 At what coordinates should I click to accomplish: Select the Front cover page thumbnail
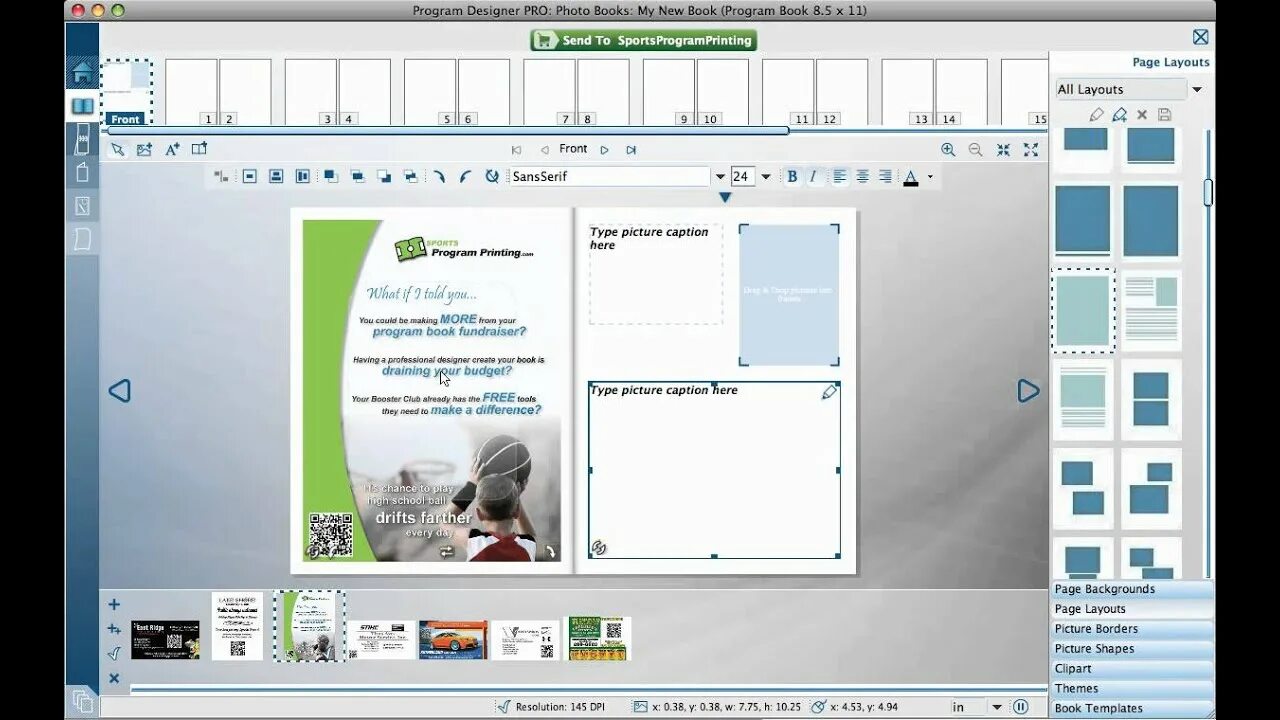coord(126,92)
